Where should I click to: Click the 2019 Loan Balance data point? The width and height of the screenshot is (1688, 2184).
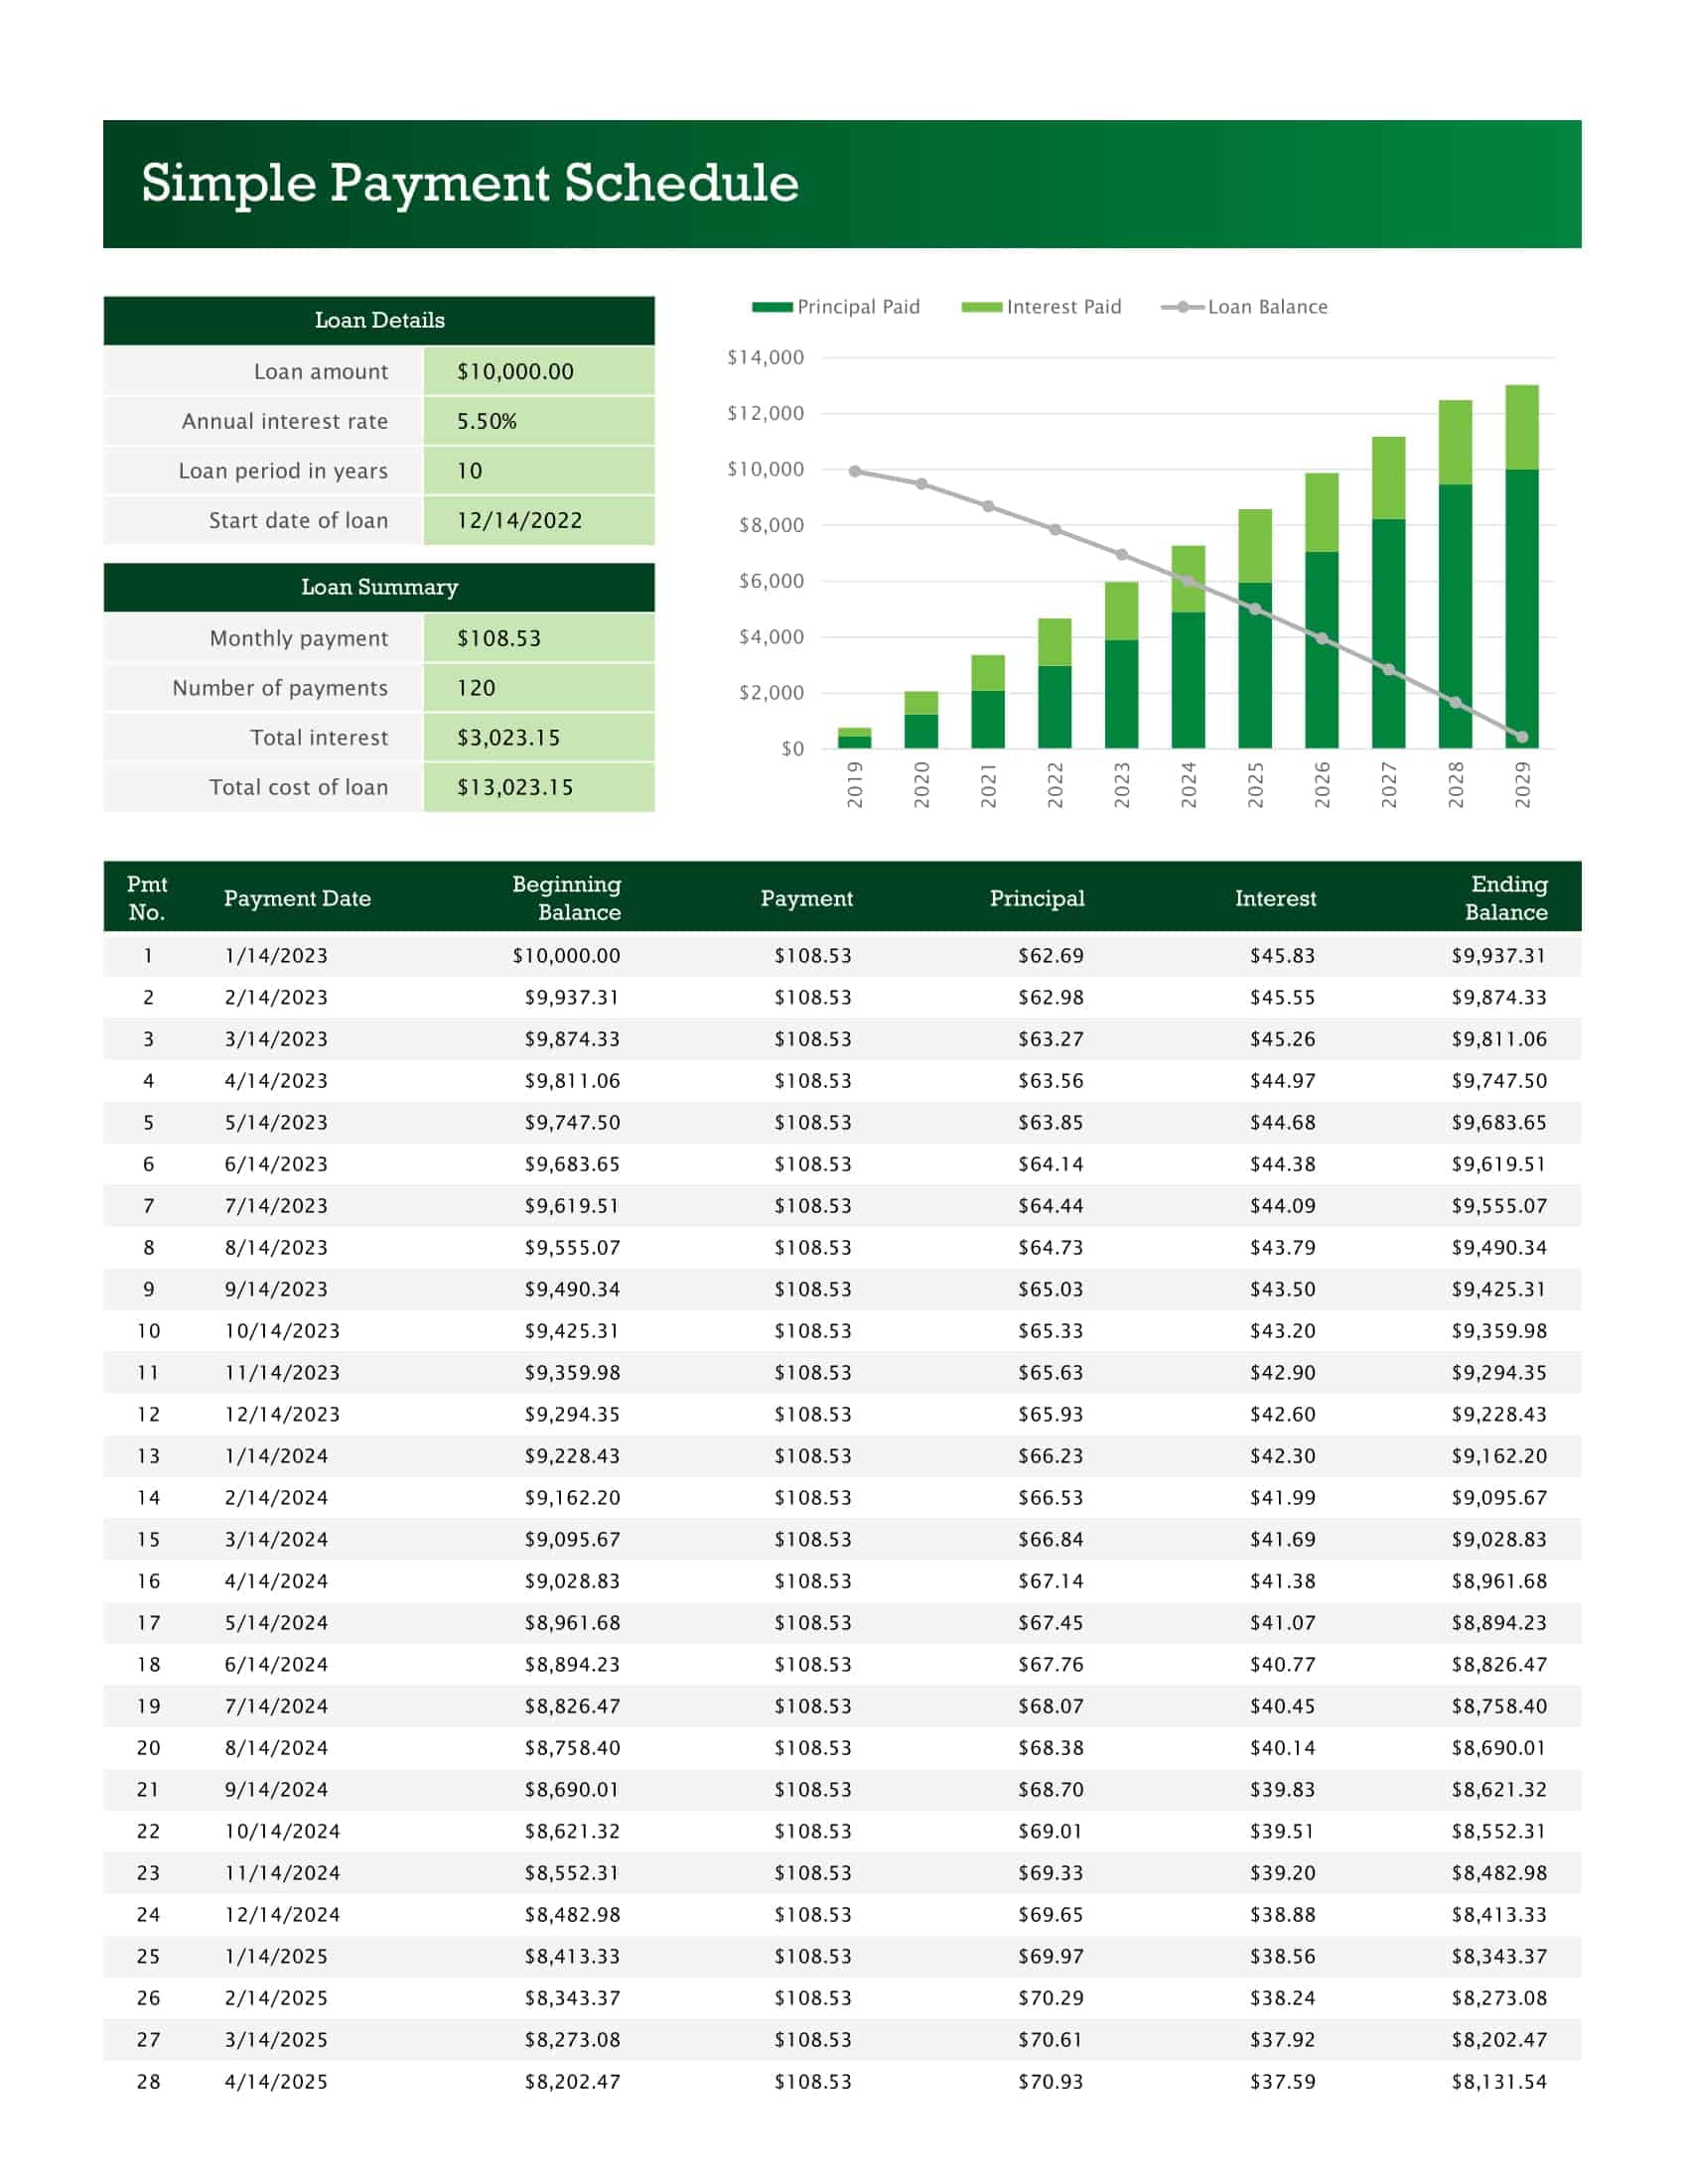(855, 471)
